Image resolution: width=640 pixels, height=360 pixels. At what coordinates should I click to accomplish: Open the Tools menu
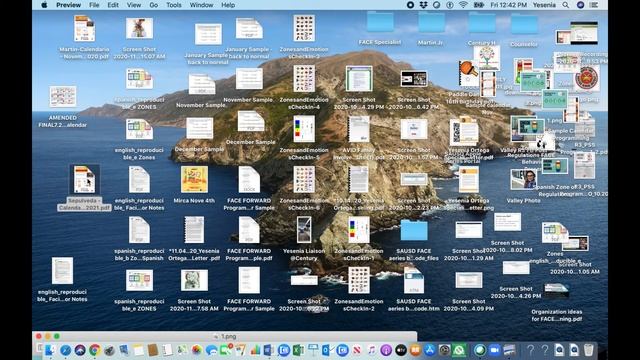tap(173, 5)
